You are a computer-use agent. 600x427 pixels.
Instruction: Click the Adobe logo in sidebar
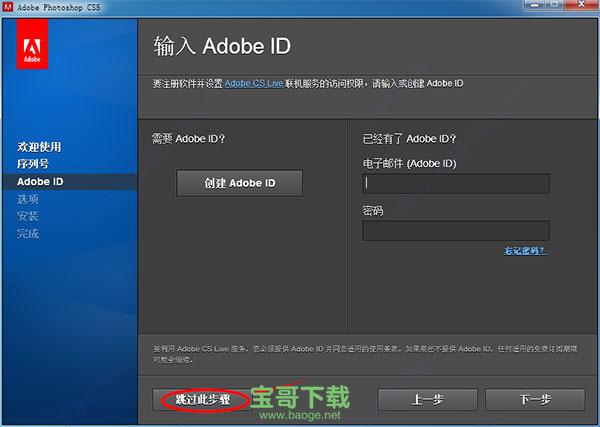(32, 44)
